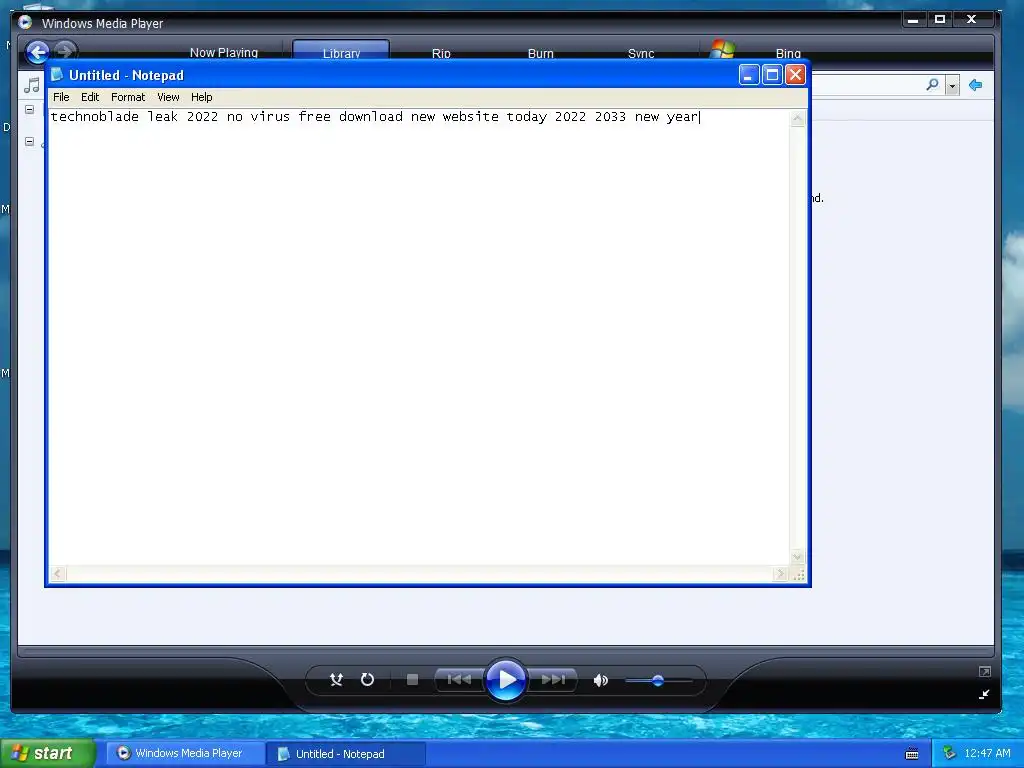Switch to the Library tab

click(x=341, y=51)
